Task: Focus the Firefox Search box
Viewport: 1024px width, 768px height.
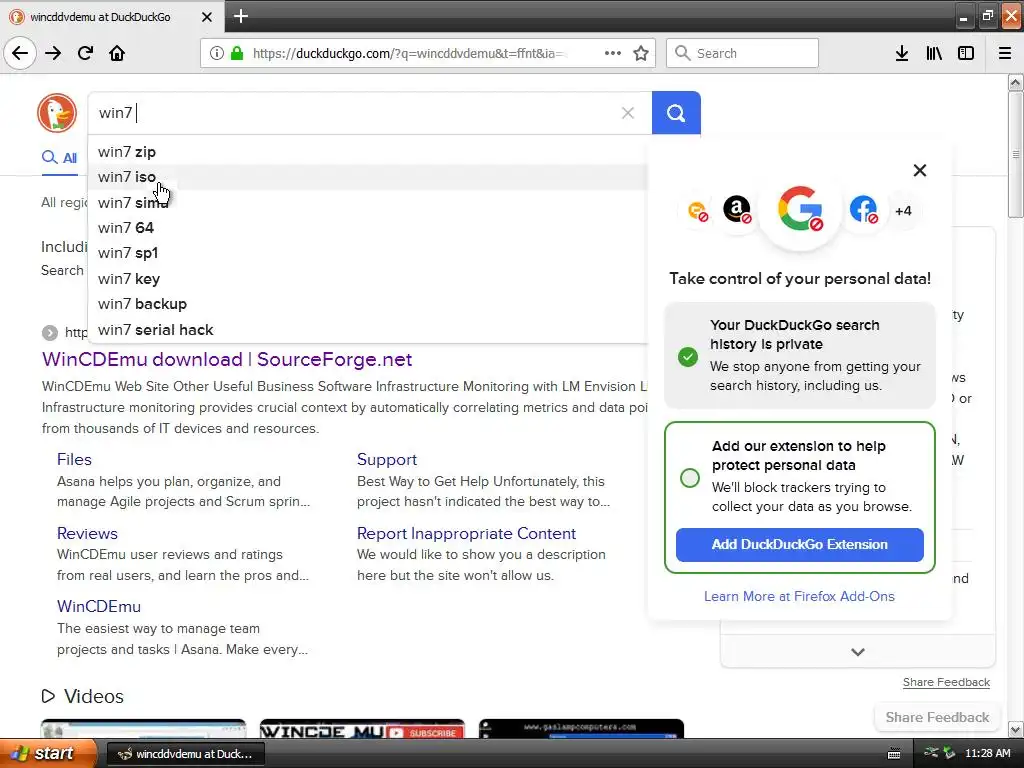Action: [x=742, y=53]
